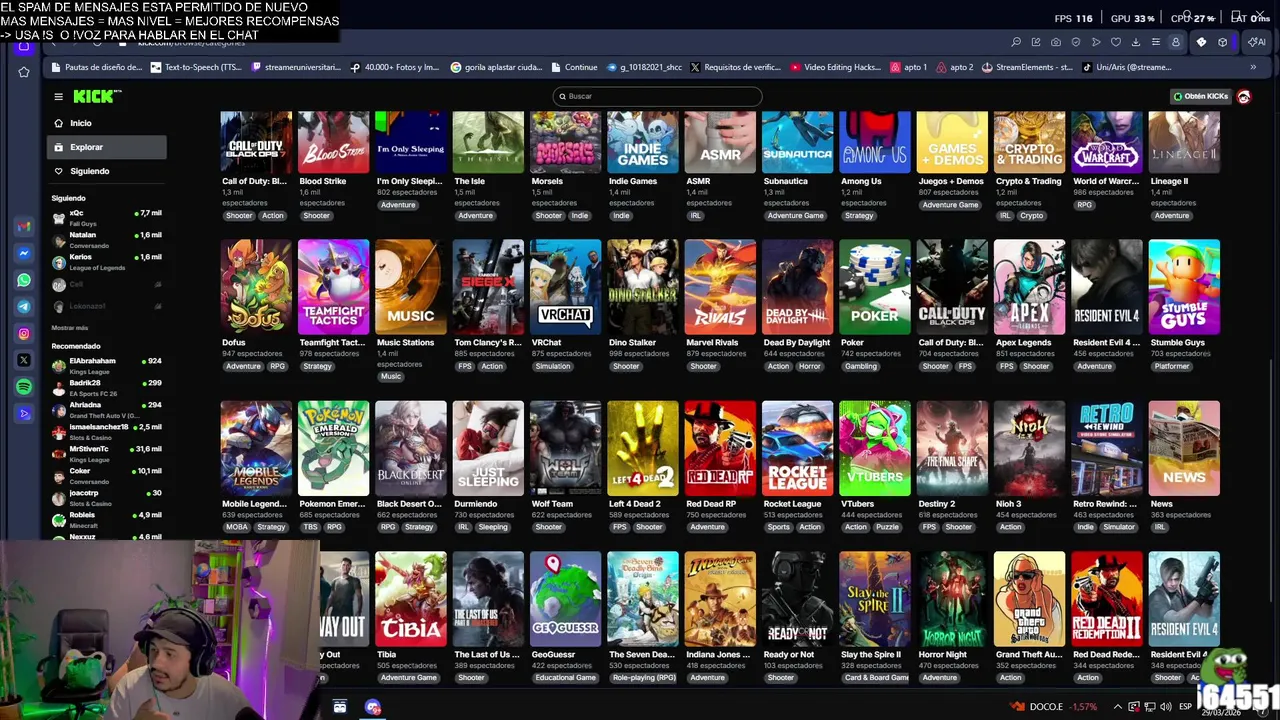Click the cube extensions toolbar icon

point(1222,42)
